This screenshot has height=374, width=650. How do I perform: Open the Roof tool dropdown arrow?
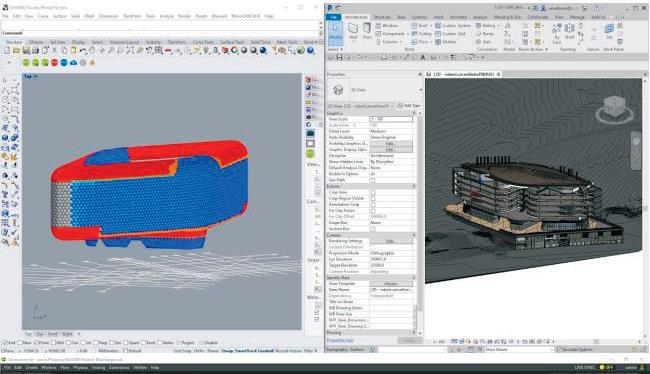(431, 26)
